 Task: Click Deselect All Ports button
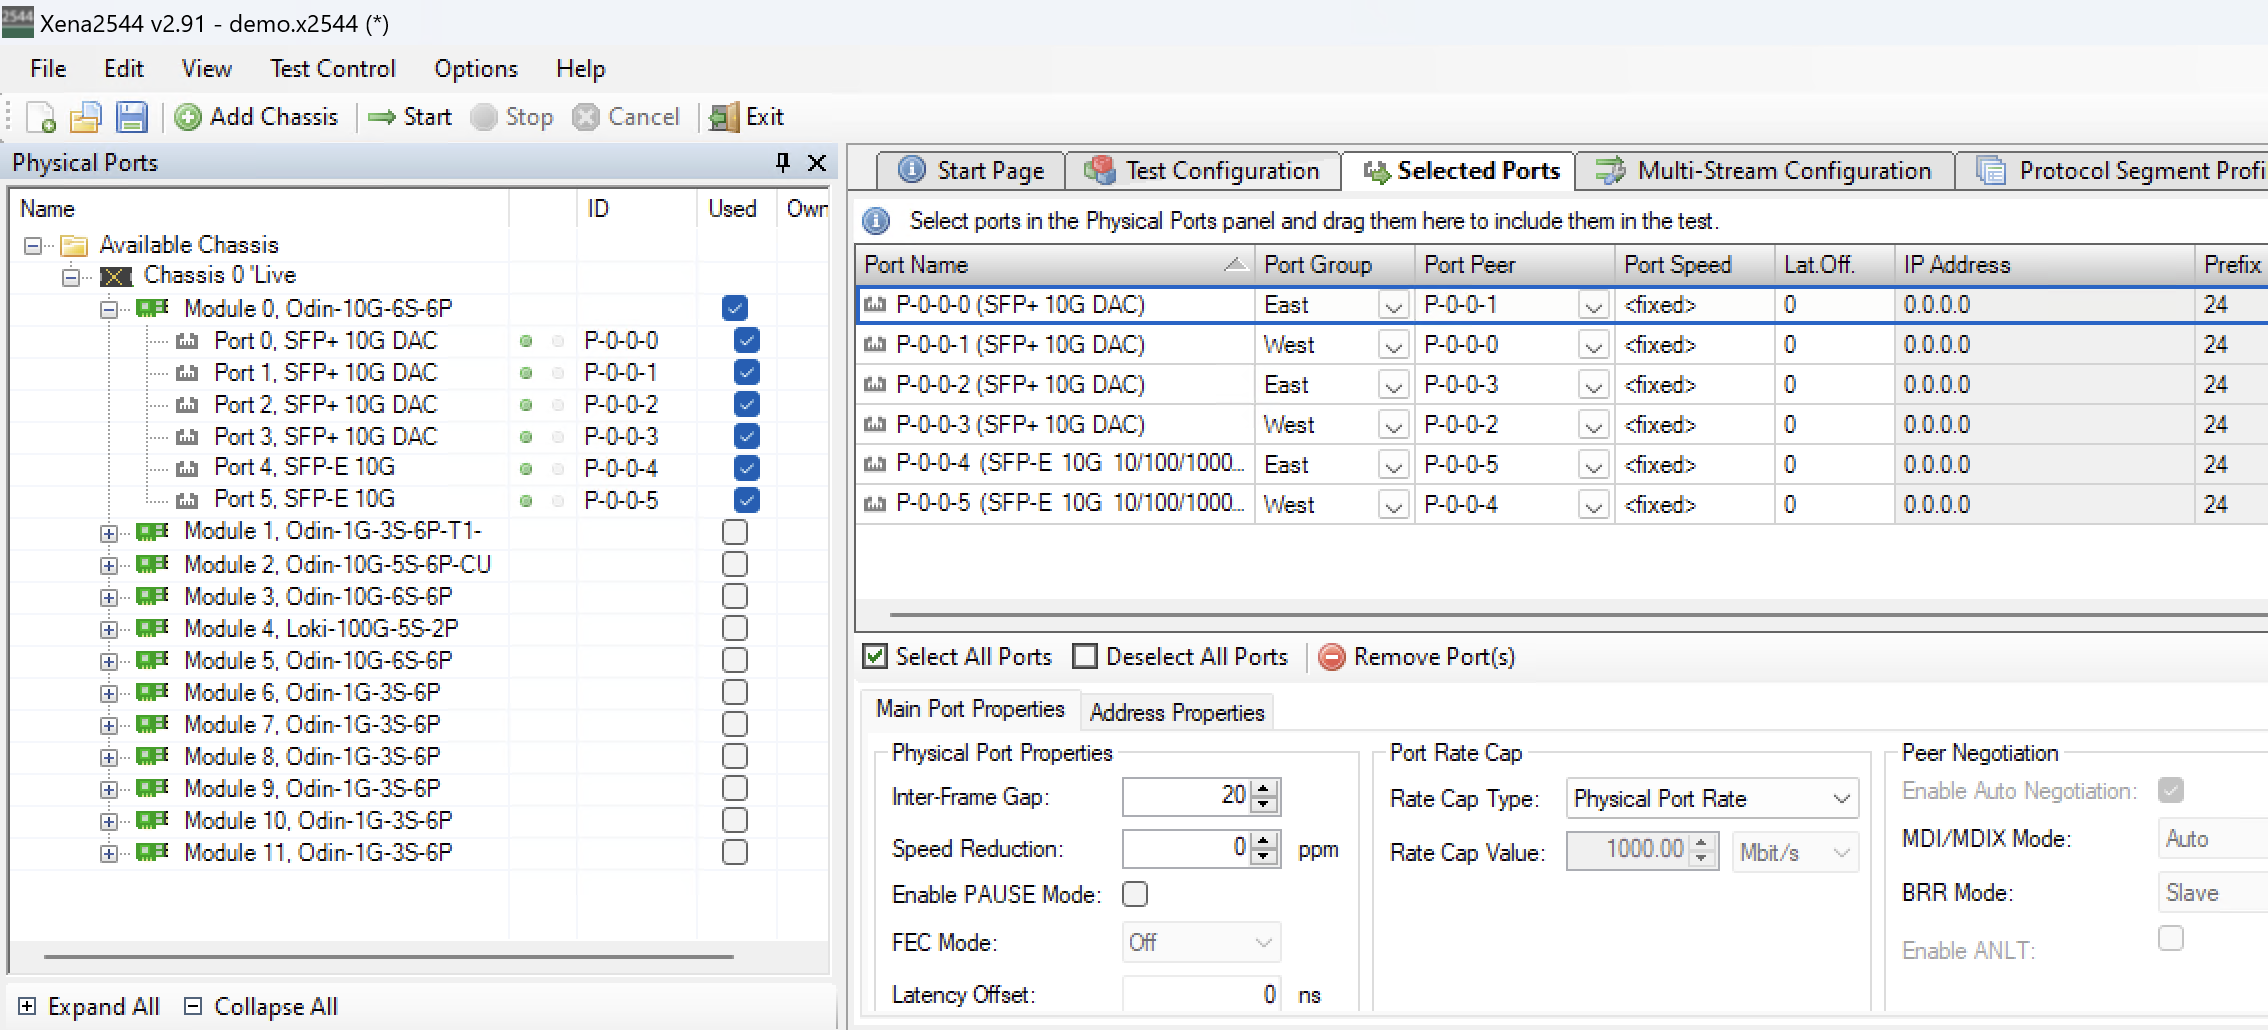[1181, 657]
